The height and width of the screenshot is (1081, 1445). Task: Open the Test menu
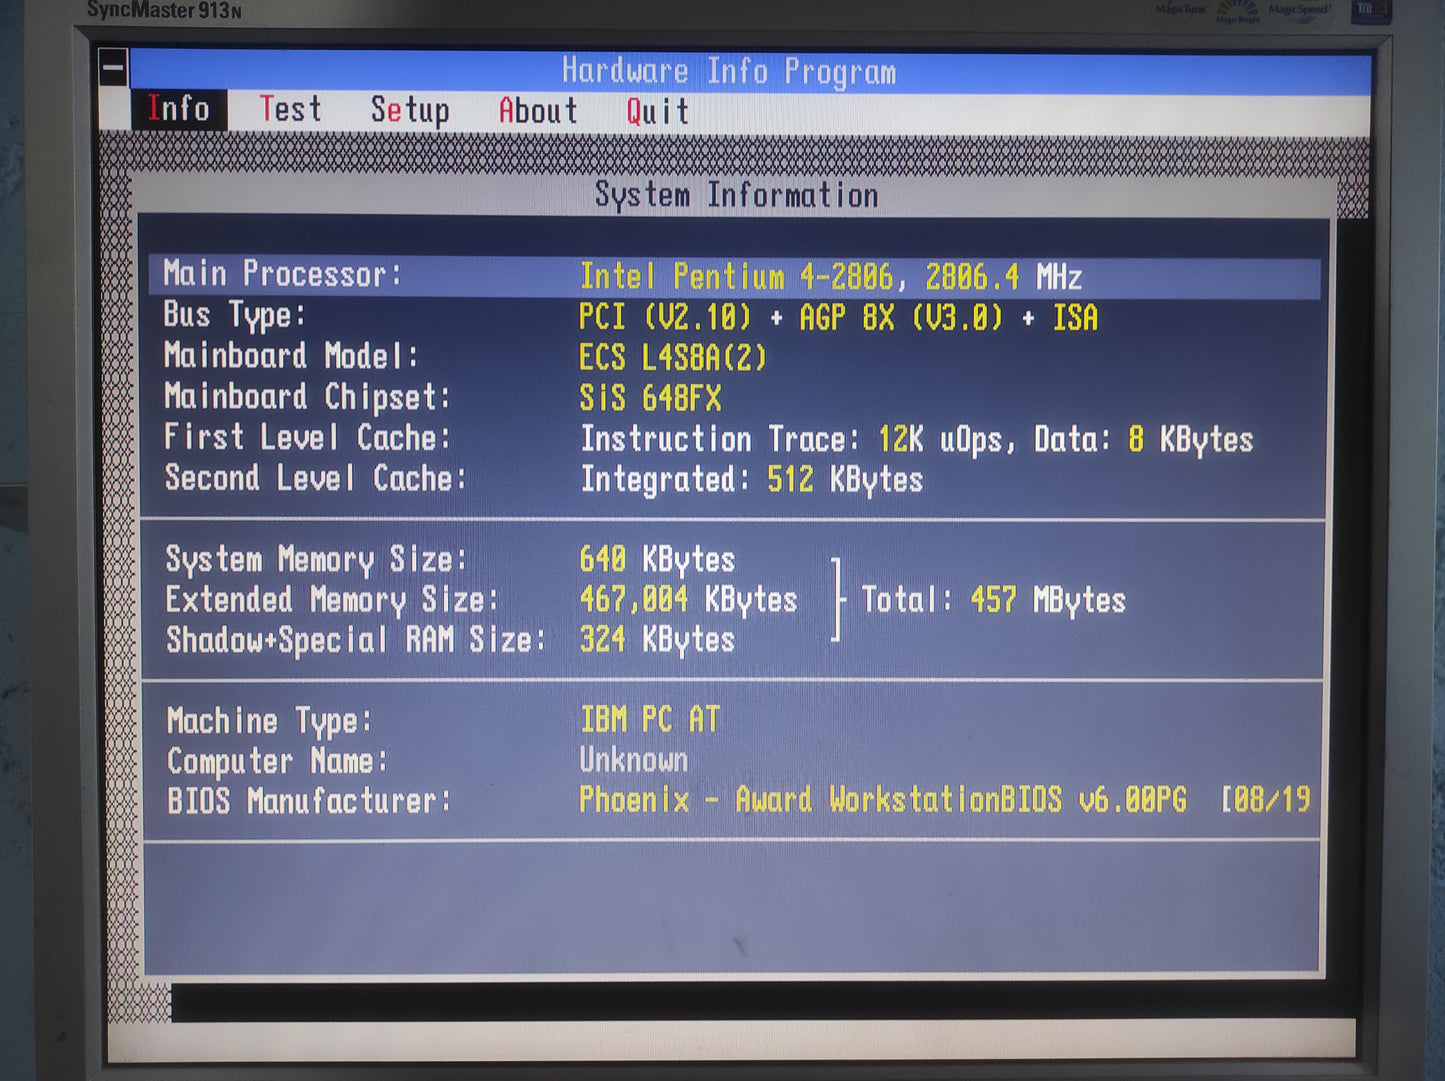click(290, 109)
